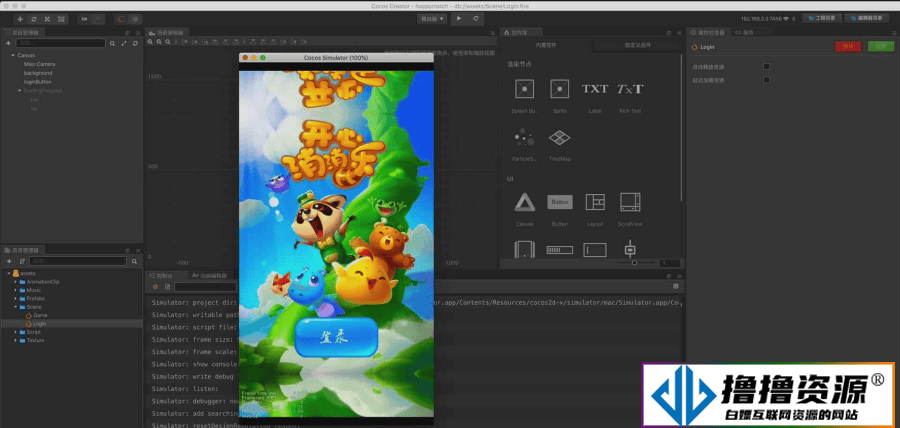This screenshot has width=900, height=428.
Task: Switch to the console tab
Action: [165, 275]
